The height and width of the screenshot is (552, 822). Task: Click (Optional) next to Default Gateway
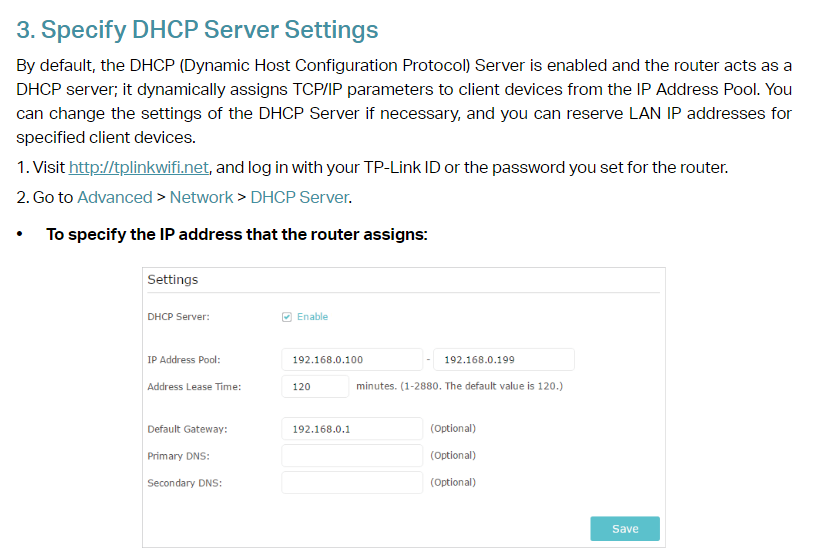click(453, 428)
